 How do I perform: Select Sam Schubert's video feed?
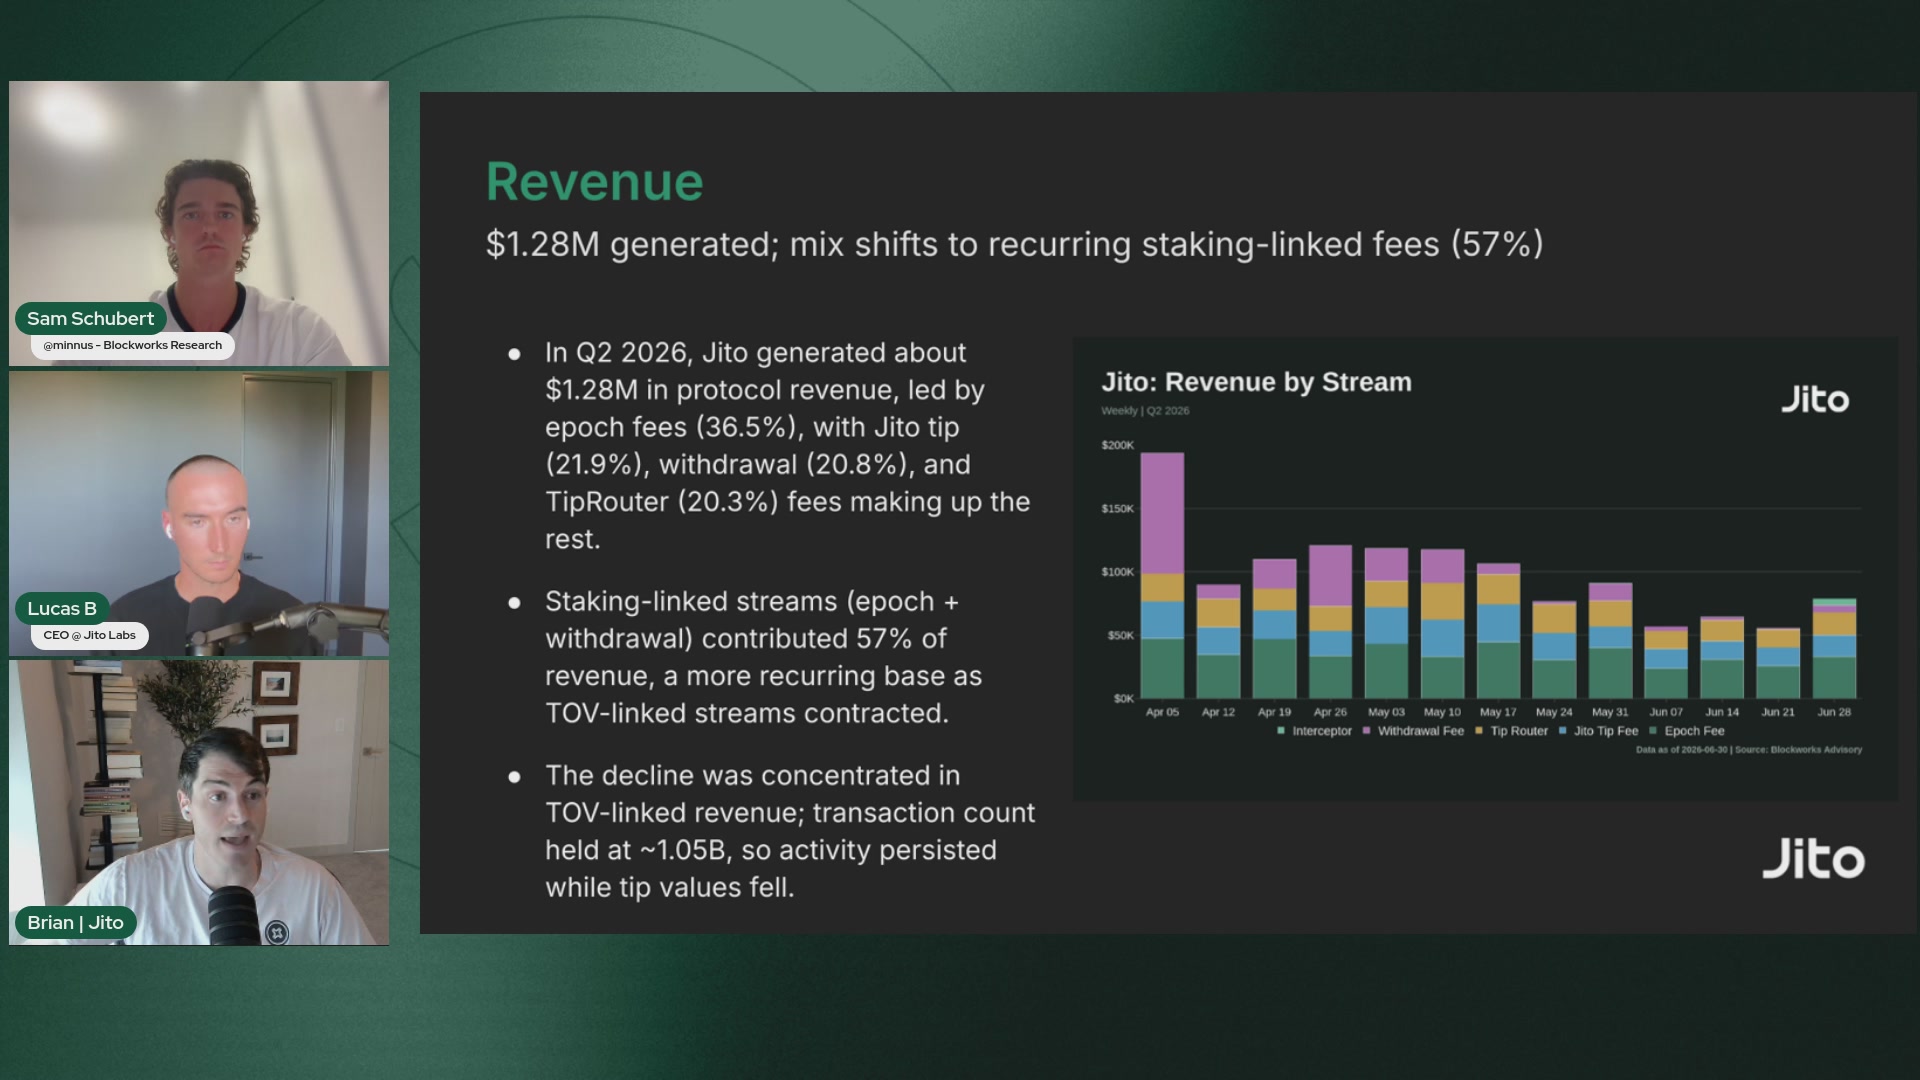coord(199,223)
